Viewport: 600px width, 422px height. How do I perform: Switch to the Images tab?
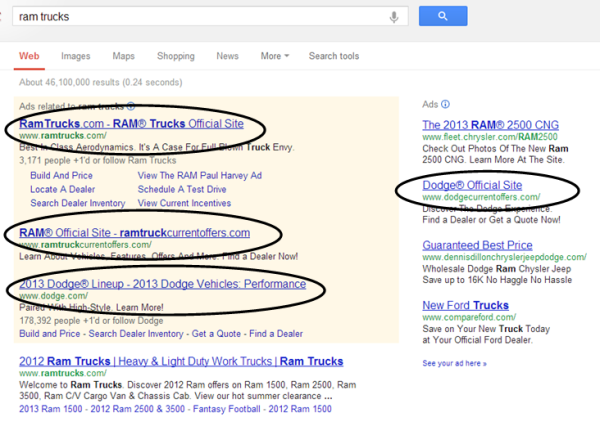coord(75,56)
